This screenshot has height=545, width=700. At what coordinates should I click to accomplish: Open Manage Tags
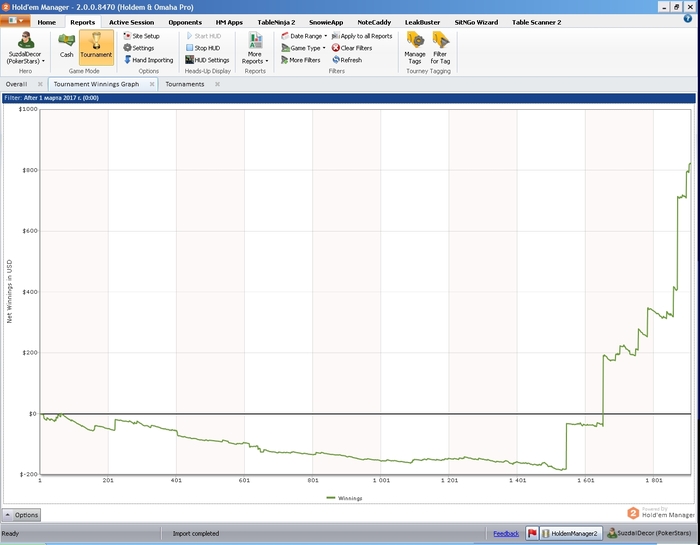click(x=414, y=46)
